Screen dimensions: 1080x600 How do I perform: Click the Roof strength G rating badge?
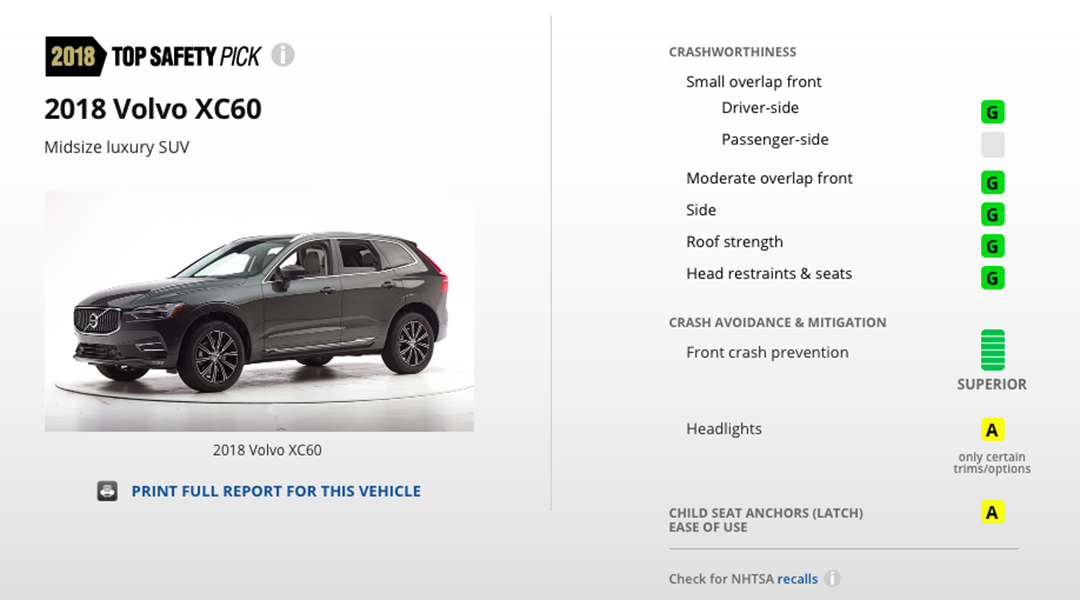click(993, 246)
